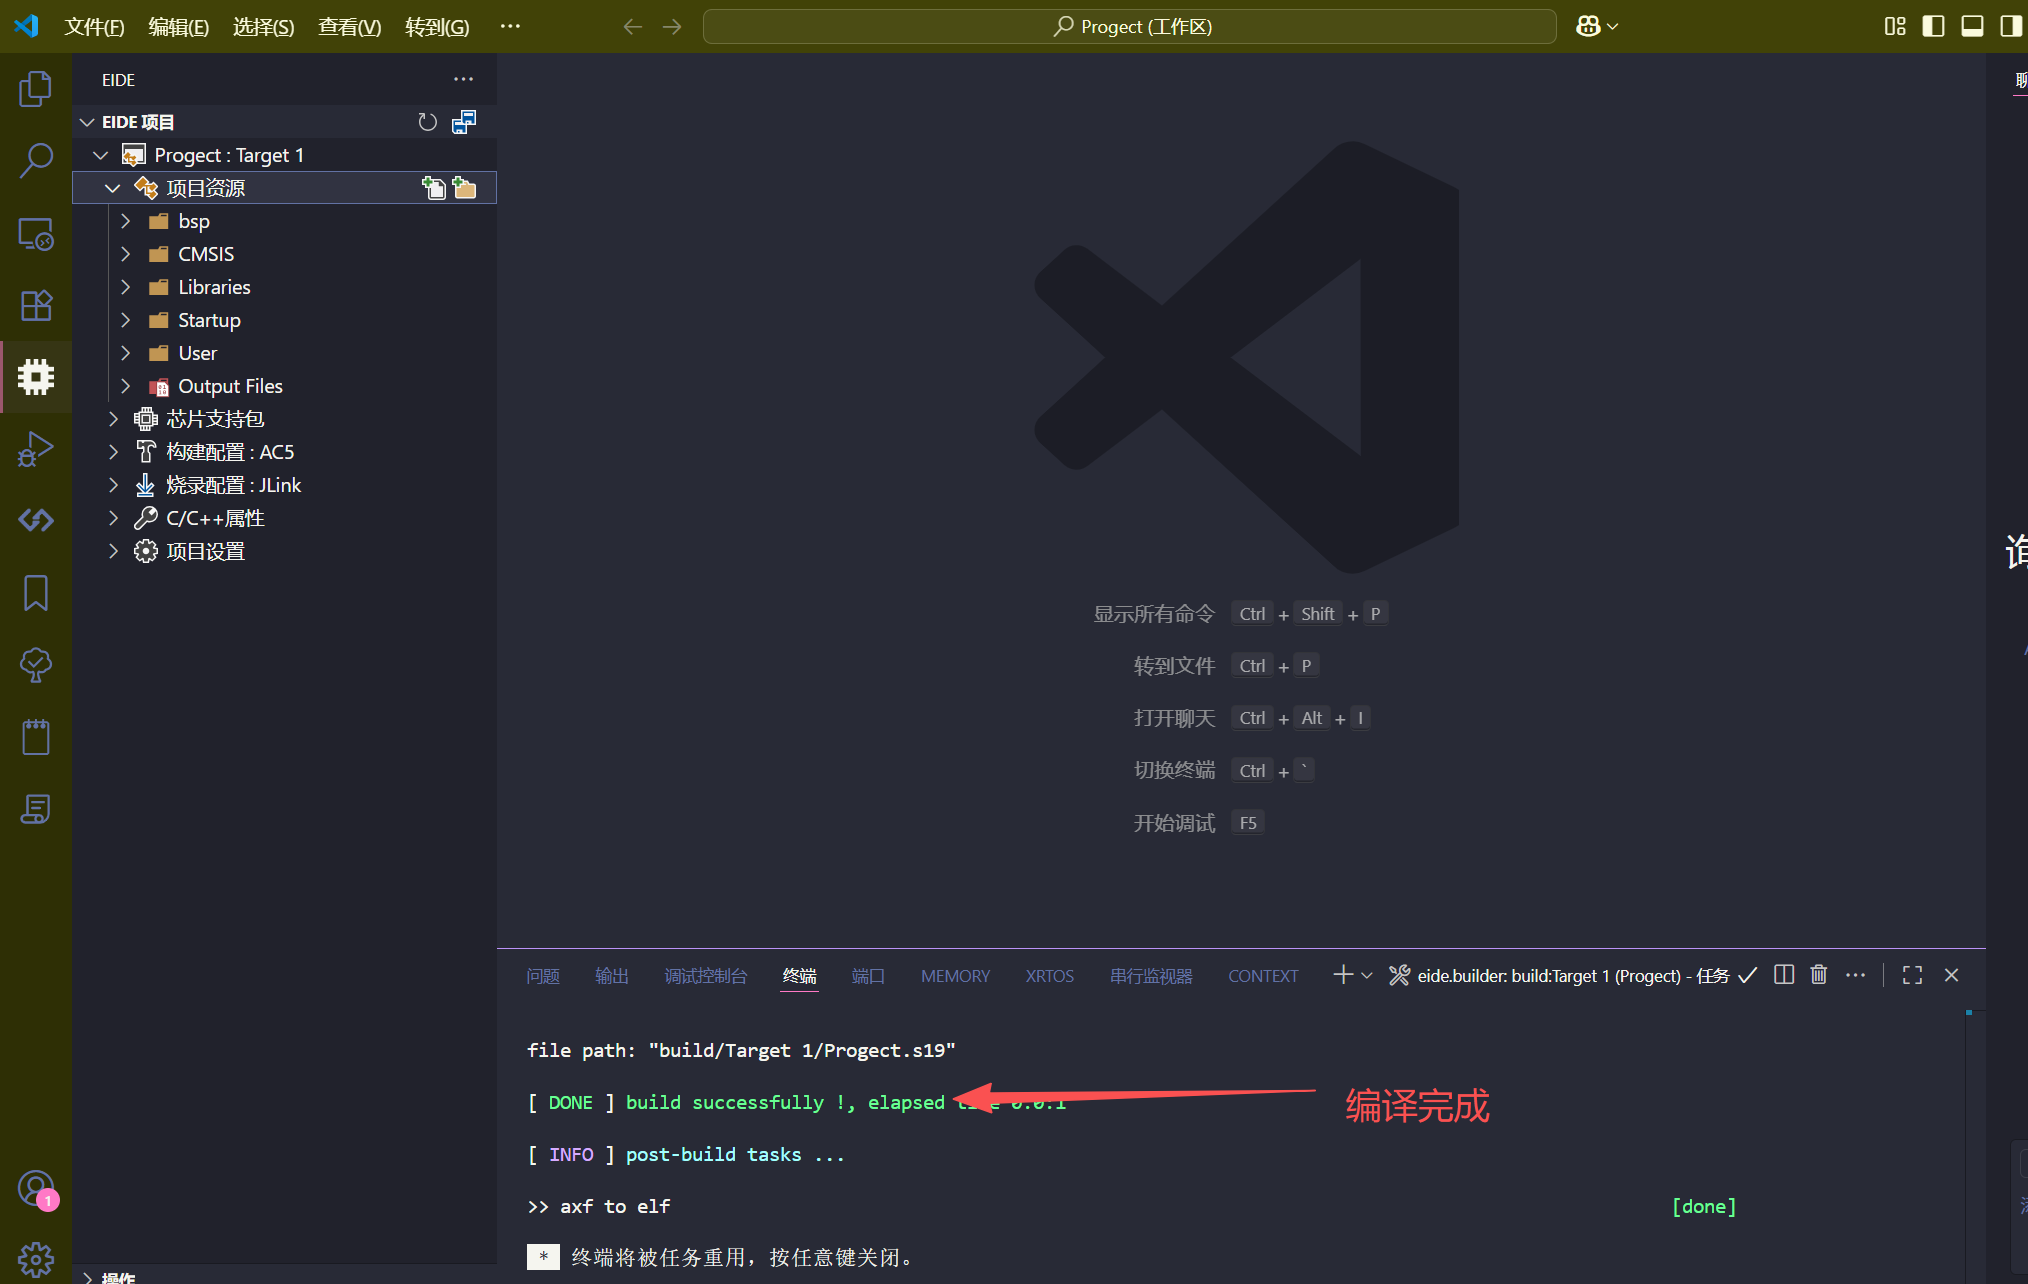Kill terminal with trash icon
The height and width of the screenshot is (1284, 2028).
(x=1819, y=975)
